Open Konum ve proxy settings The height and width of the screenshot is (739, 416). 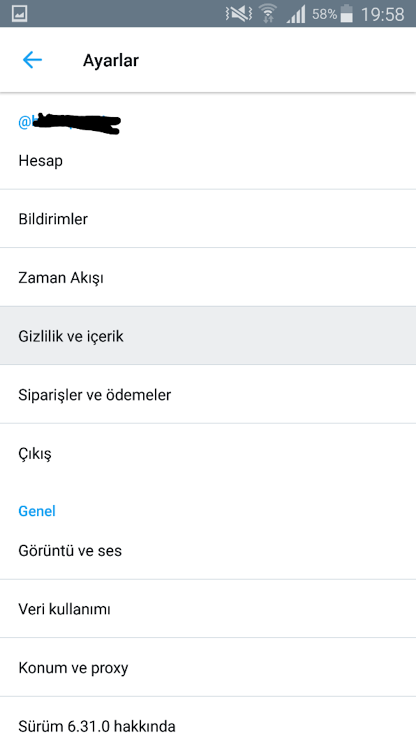click(x=208, y=667)
